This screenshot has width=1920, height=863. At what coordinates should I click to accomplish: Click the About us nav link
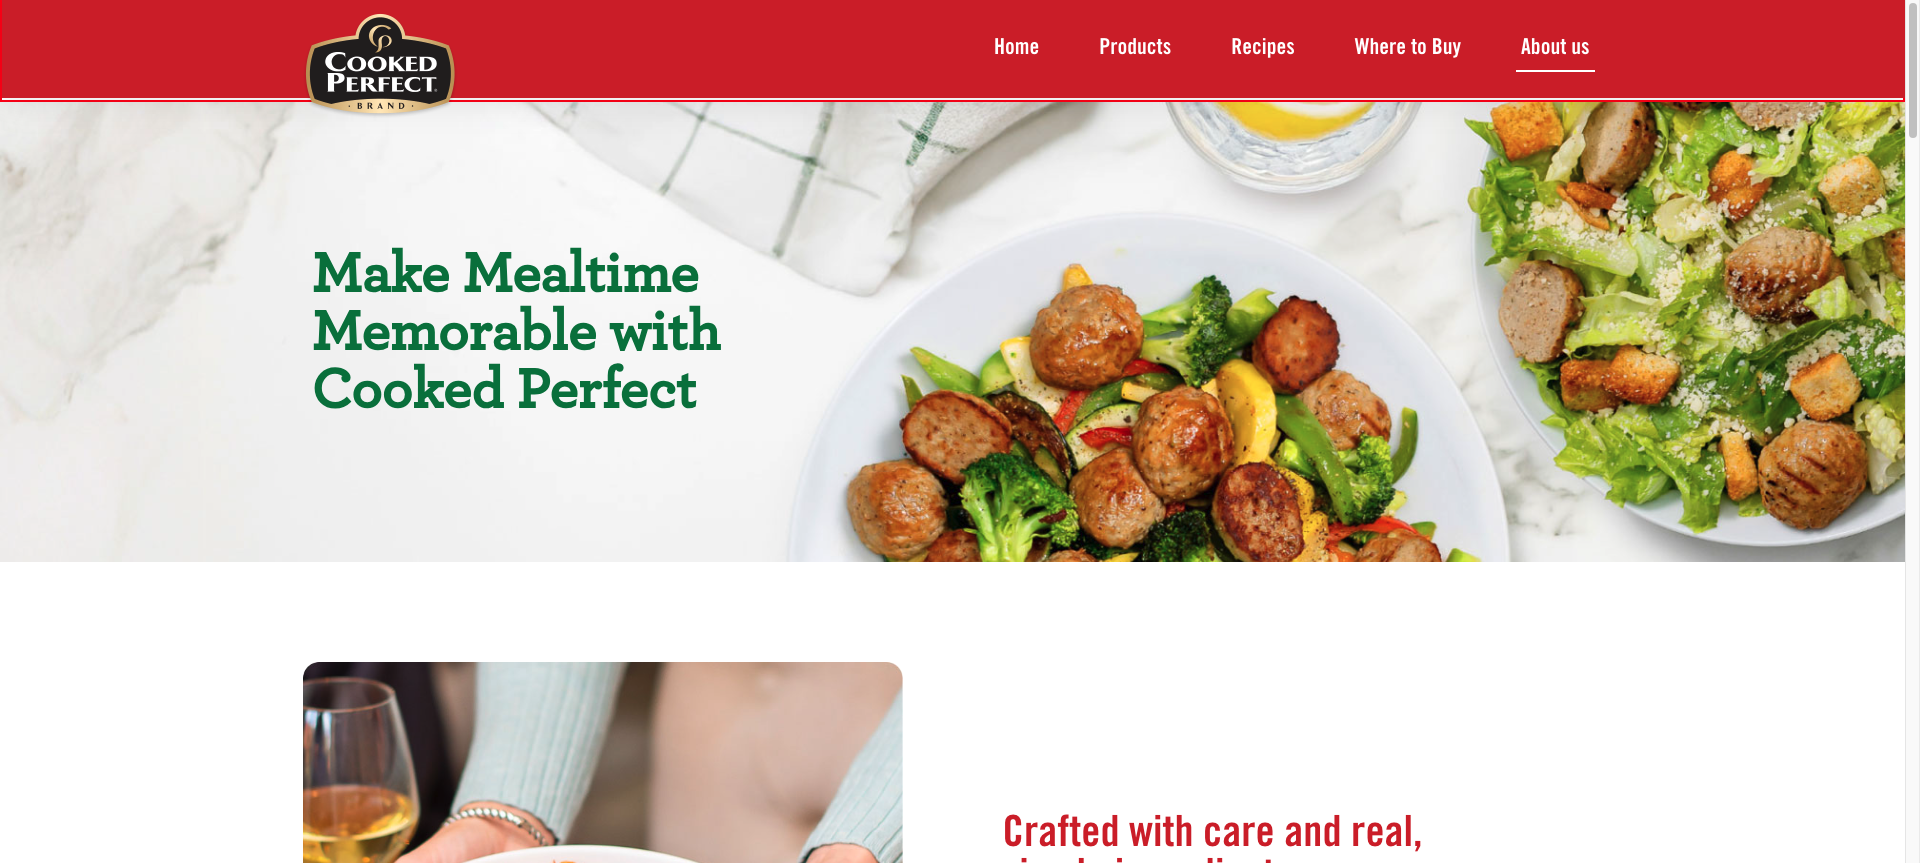pyautogui.click(x=1555, y=47)
